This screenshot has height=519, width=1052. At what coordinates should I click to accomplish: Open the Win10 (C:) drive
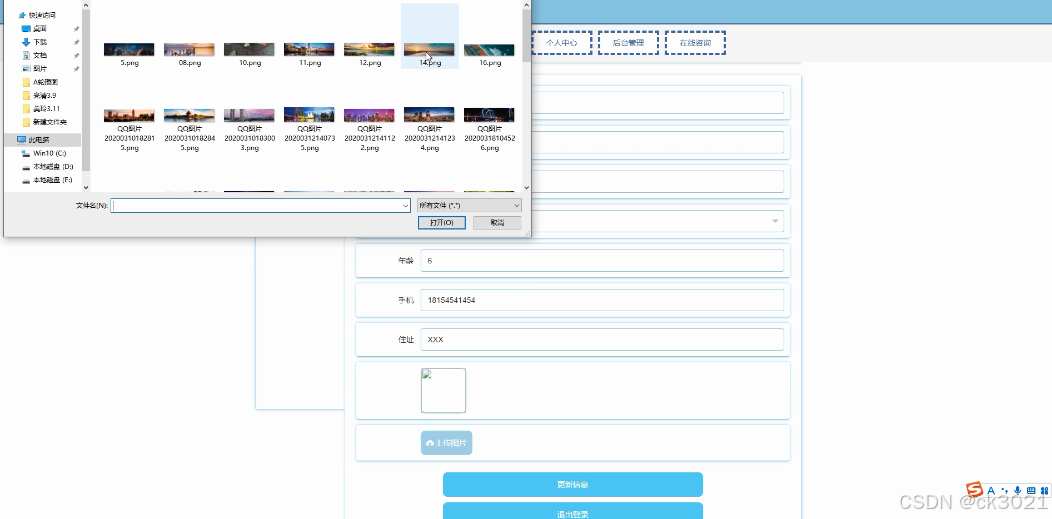point(44,154)
